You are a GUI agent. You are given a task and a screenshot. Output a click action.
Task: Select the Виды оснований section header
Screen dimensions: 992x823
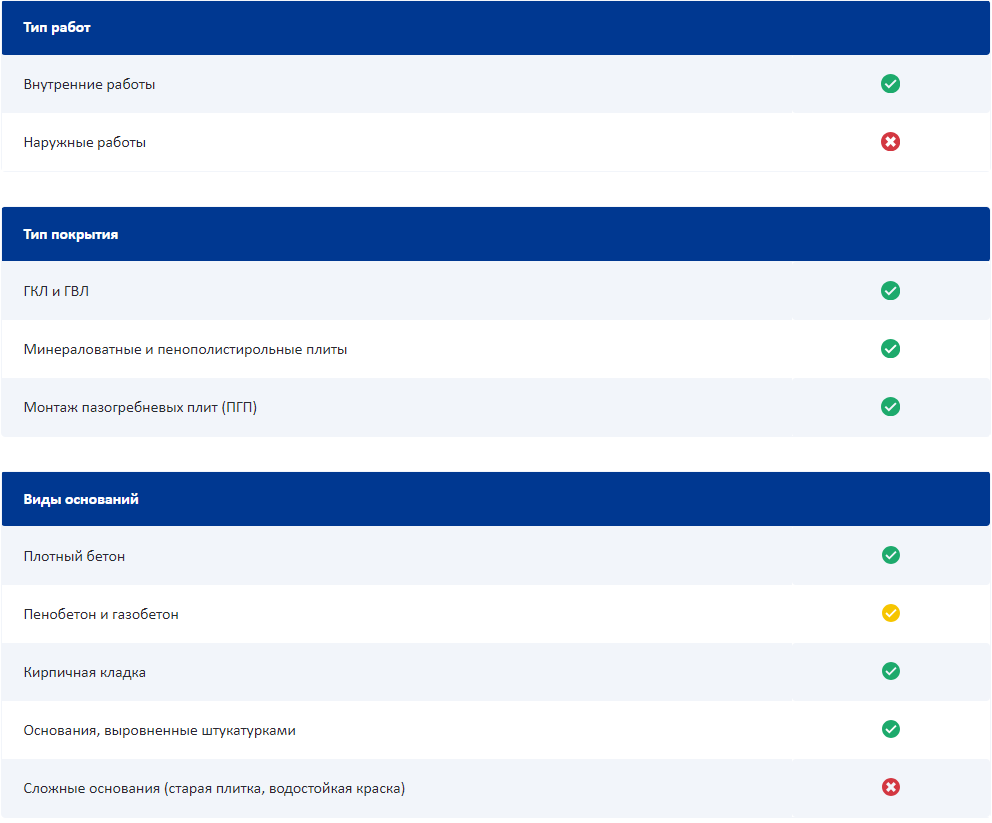pos(81,499)
